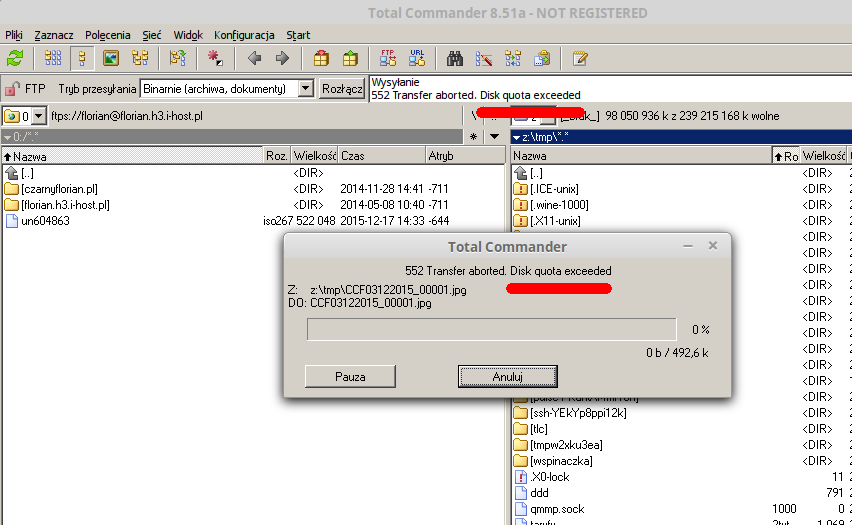852x525 pixels.
Task: Click the Pauza button in dialog
Action: (x=350, y=377)
